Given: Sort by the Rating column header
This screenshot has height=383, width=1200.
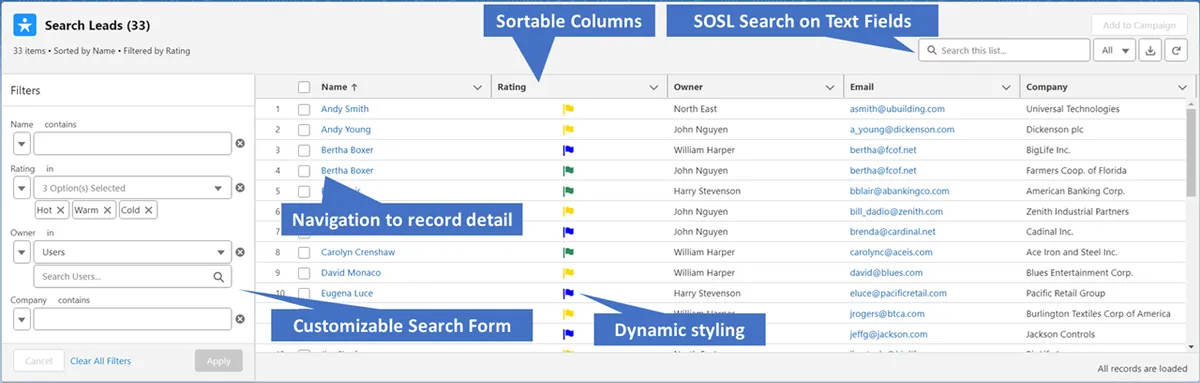Looking at the screenshot, I should [x=513, y=88].
